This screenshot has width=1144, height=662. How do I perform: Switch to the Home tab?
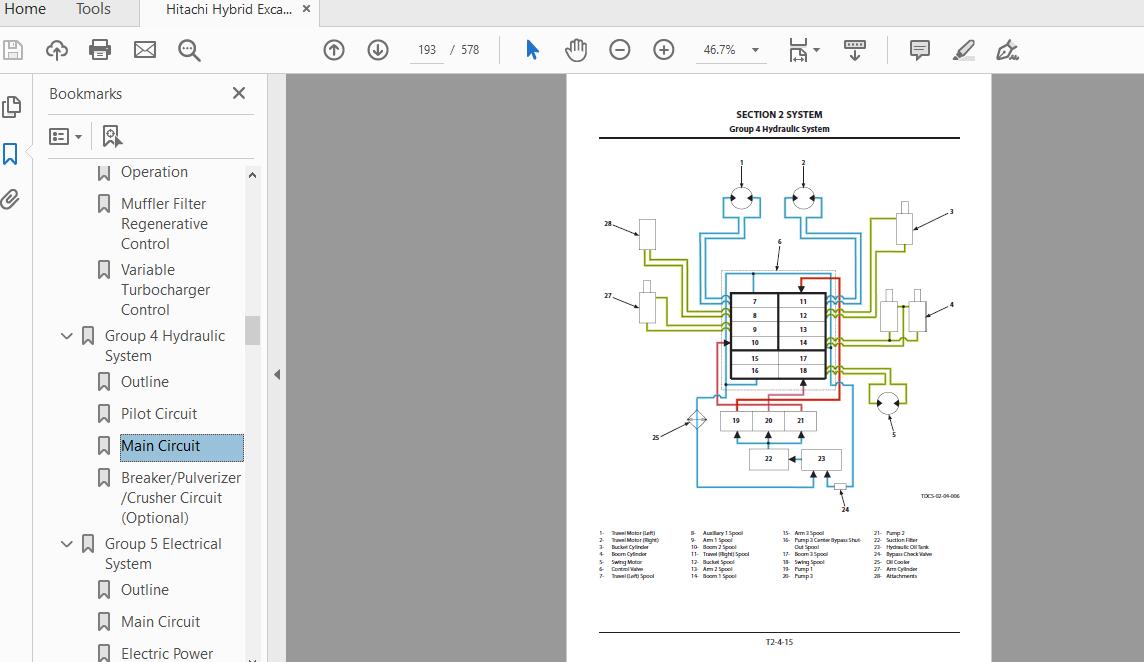25,9
